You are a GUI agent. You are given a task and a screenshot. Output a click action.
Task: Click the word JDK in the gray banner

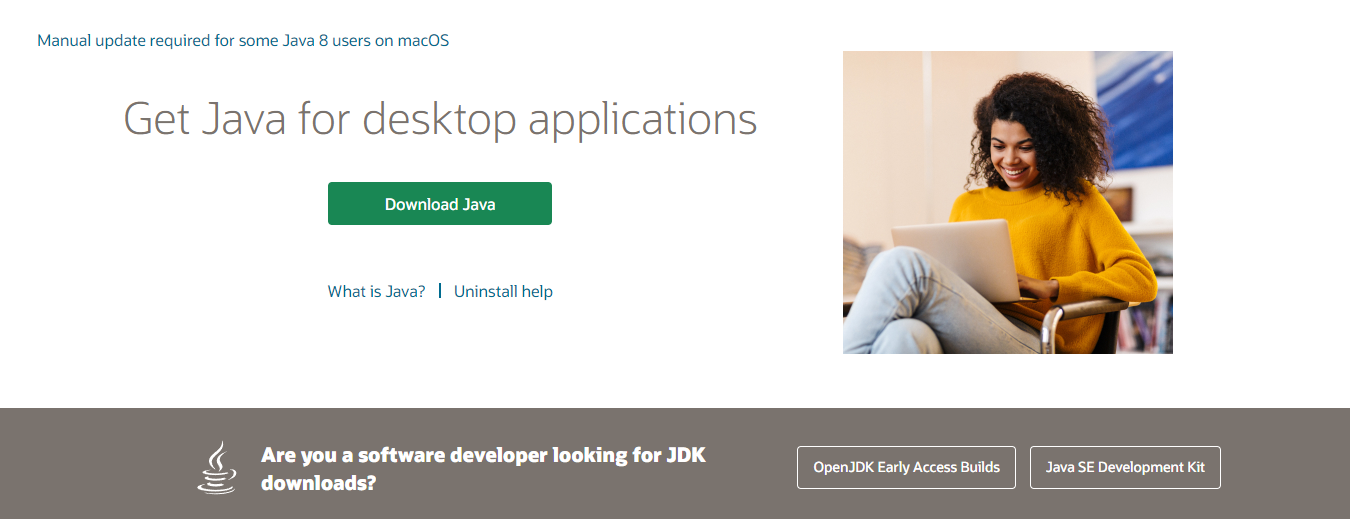click(x=686, y=455)
